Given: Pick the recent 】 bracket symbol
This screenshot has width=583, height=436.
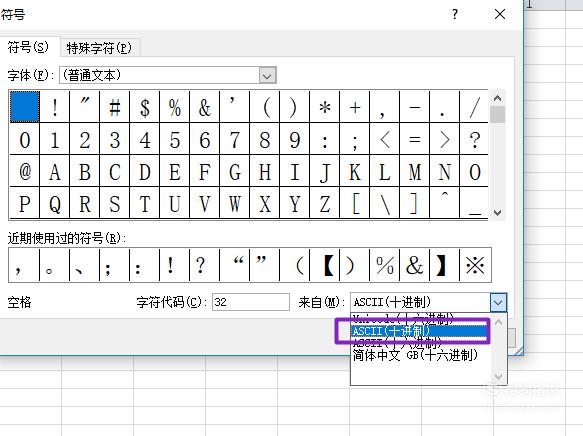Looking at the screenshot, I should 444,265.
